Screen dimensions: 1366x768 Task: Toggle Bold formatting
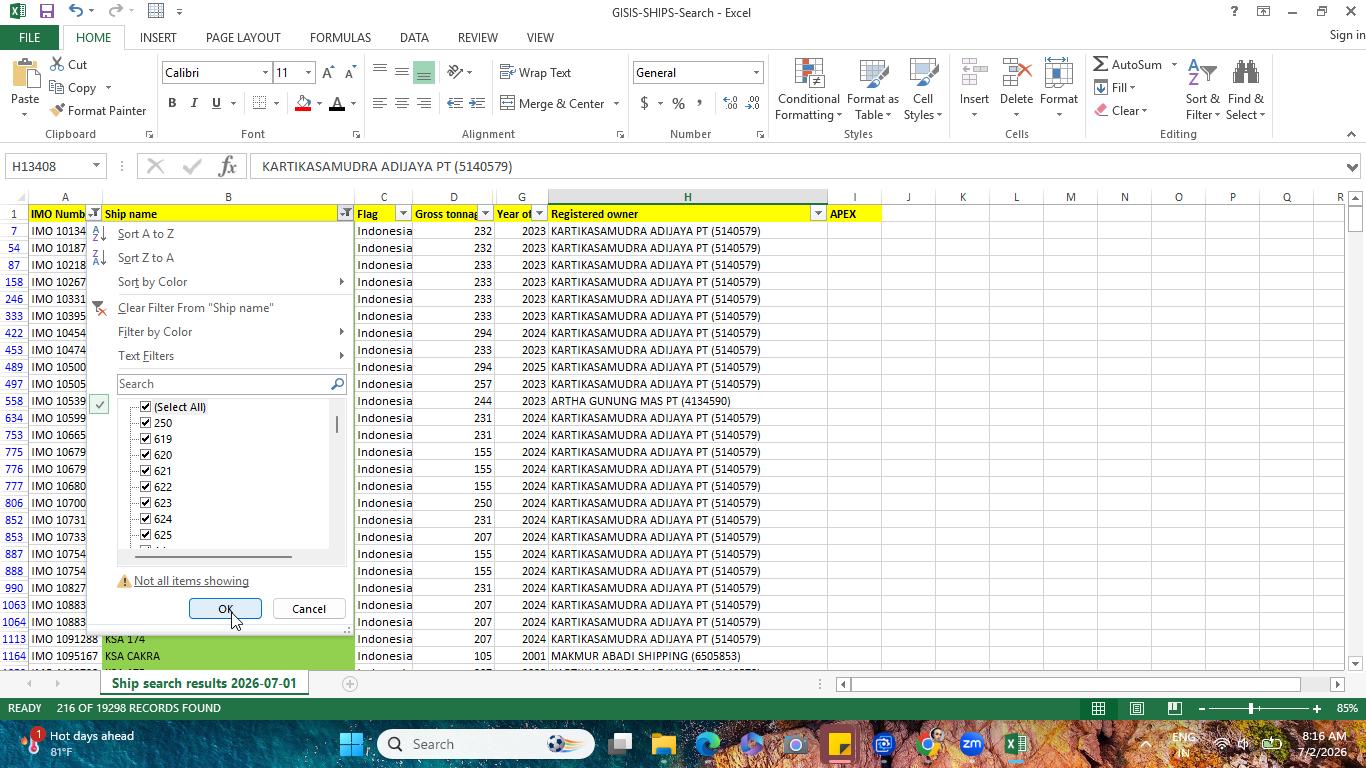172,103
